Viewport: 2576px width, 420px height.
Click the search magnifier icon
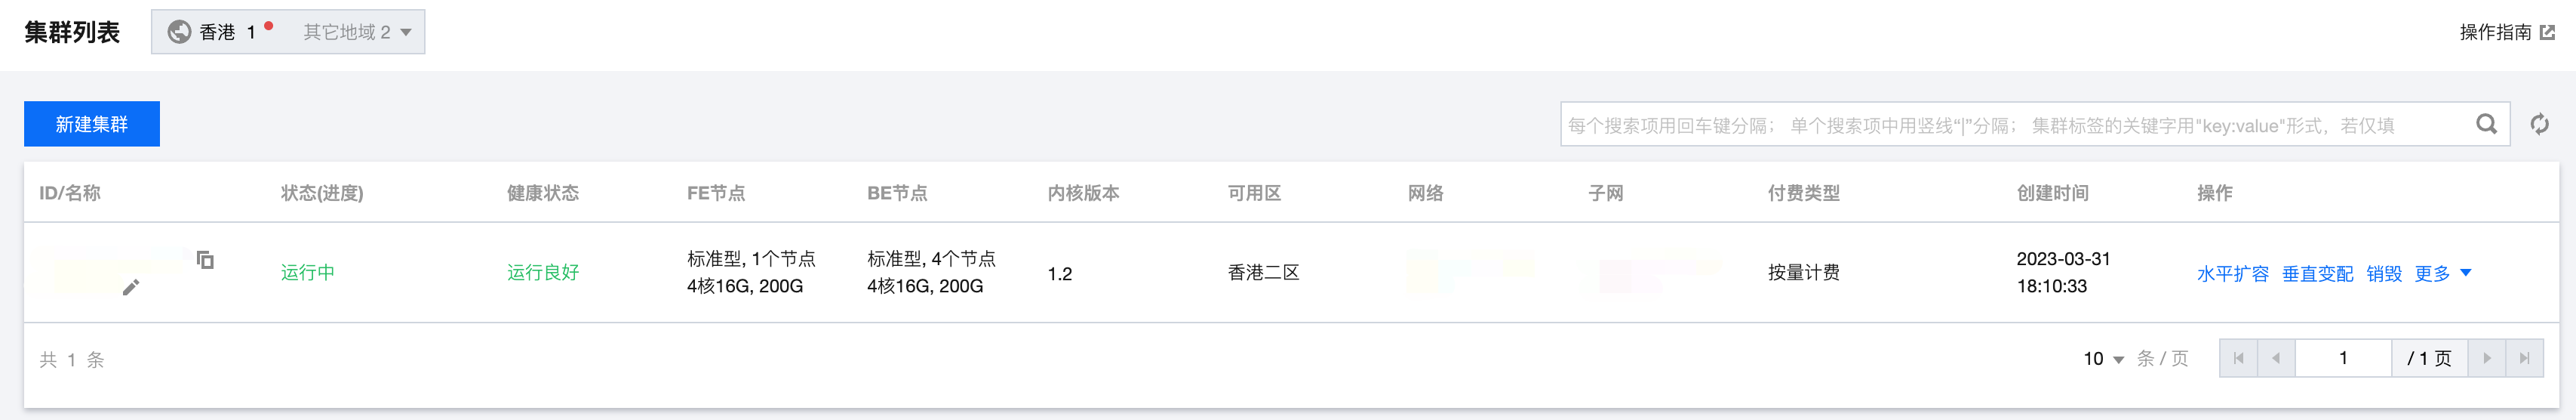coord(2486,124)
